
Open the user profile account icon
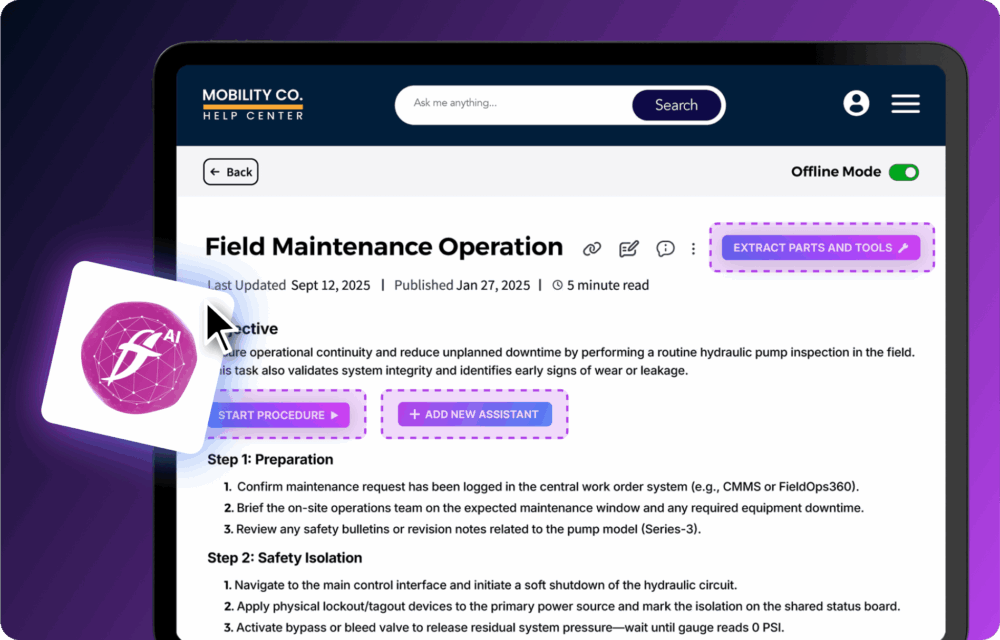(x=856, y=104)
